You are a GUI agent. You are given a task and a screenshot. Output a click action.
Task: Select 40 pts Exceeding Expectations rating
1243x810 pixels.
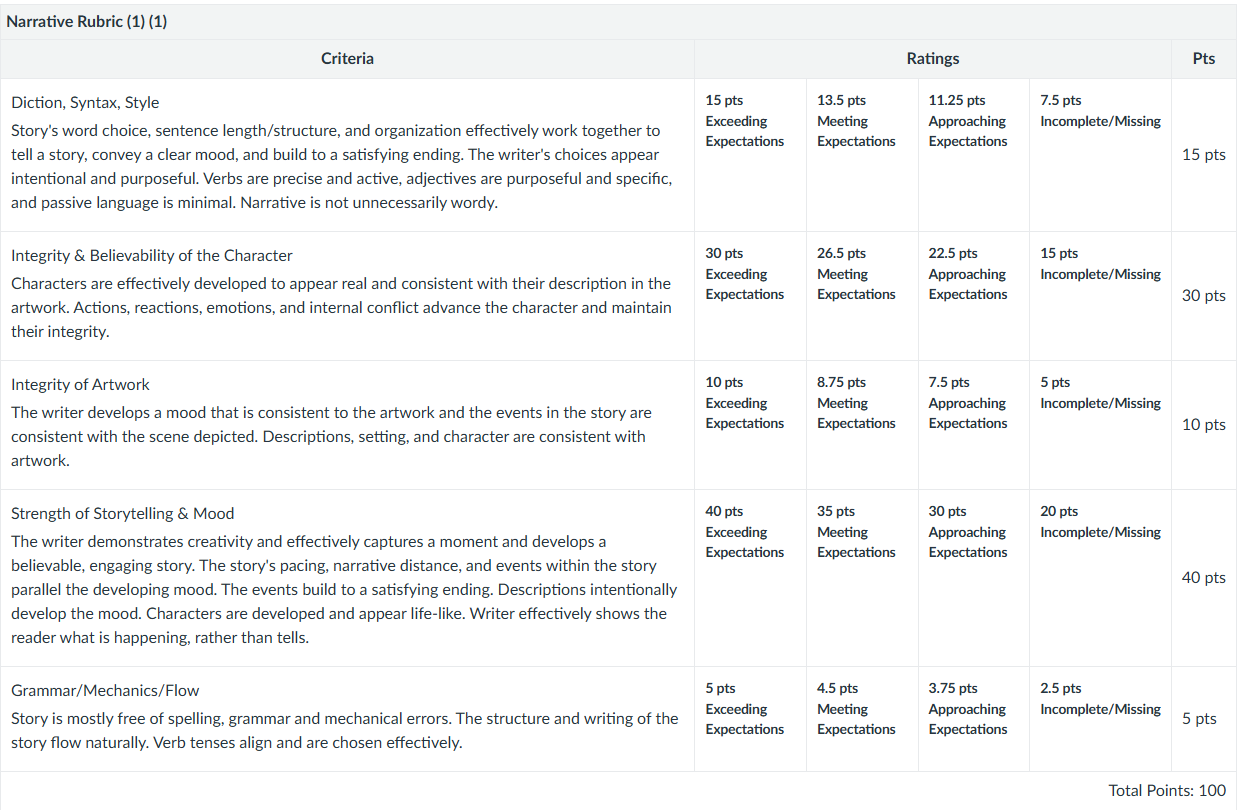click(x=745, y=532)
